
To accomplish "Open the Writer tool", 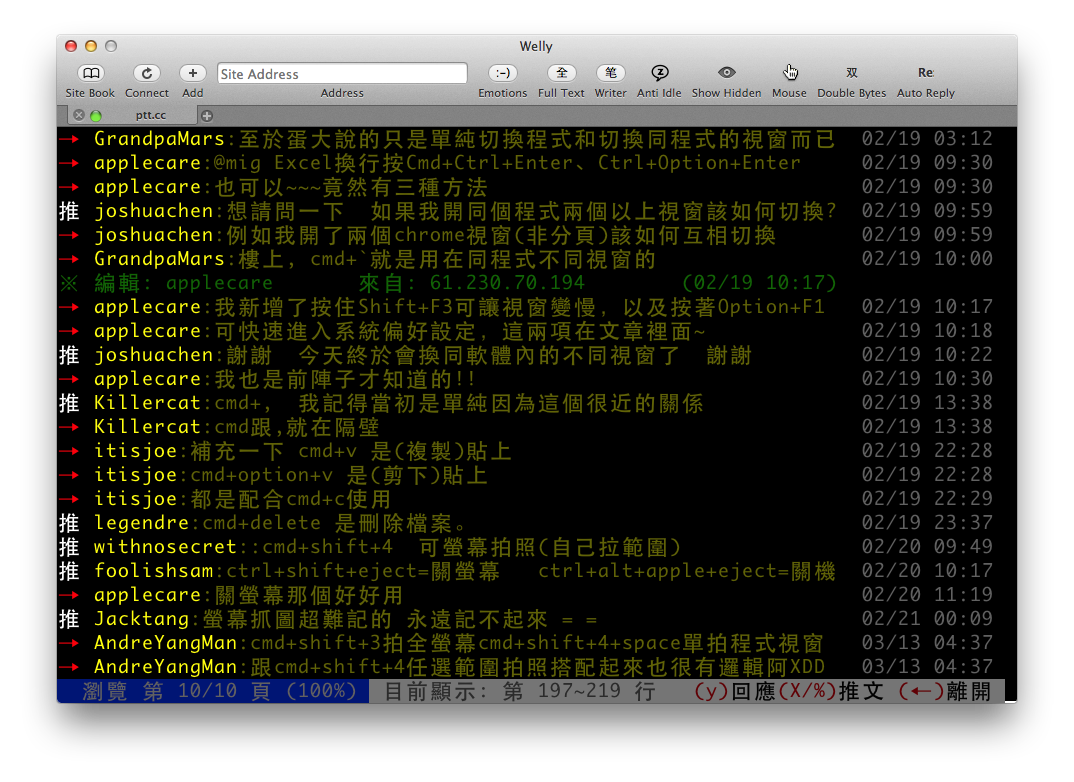I will pyautogui.click(x=610, y=73).
